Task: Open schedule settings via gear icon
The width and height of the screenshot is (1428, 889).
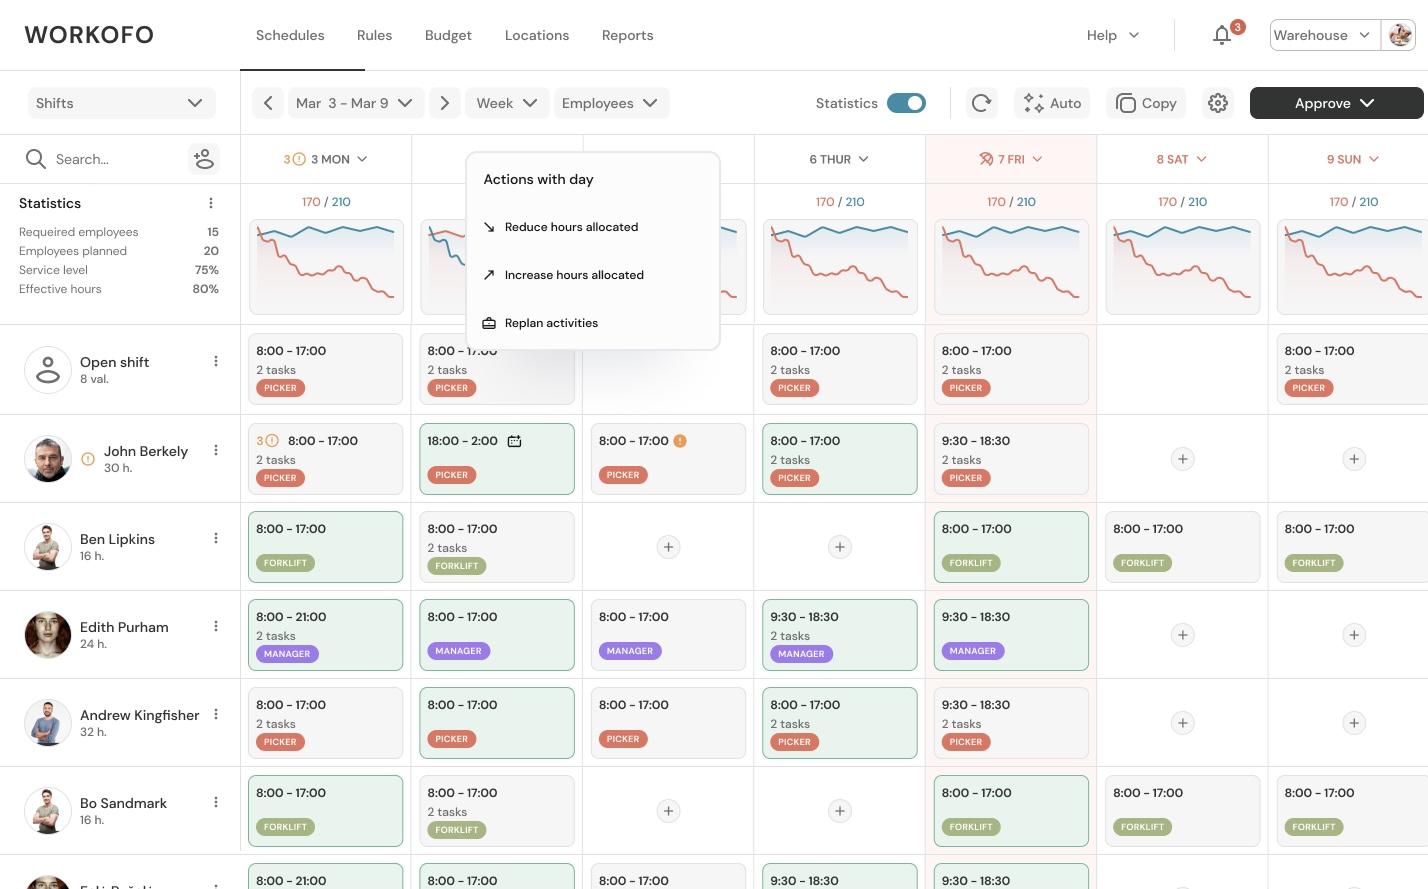Action: (1218, 103)
